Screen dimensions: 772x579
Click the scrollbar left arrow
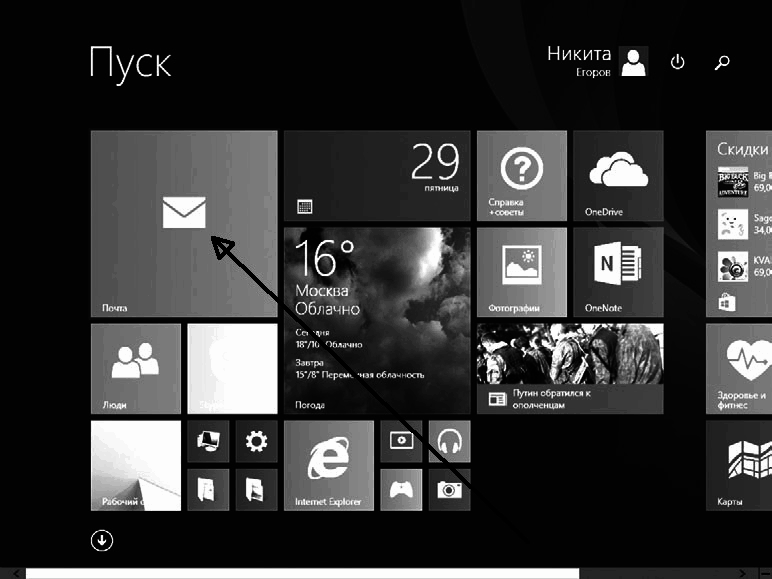(x=17, y=574)
